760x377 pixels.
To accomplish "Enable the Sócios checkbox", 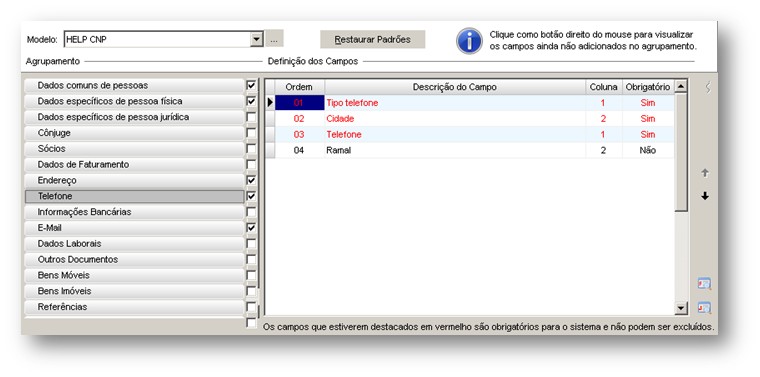I will click(251, 149).
